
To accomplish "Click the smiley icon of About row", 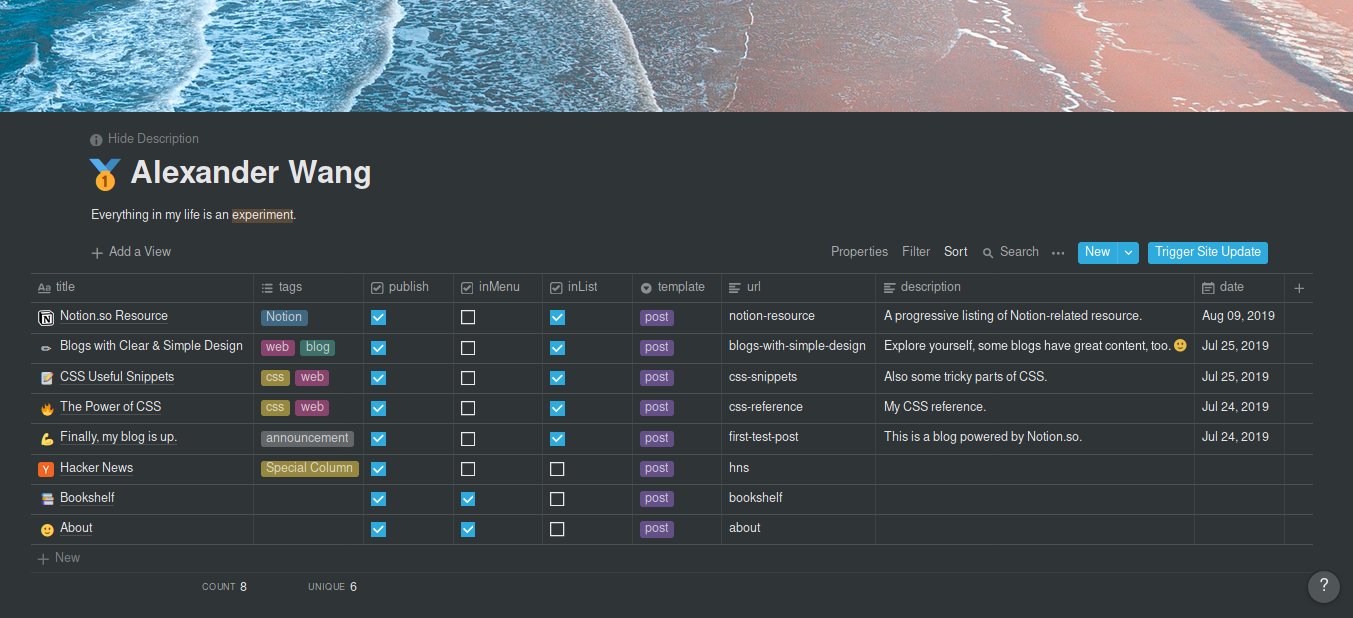I will (x=46, y=529).
